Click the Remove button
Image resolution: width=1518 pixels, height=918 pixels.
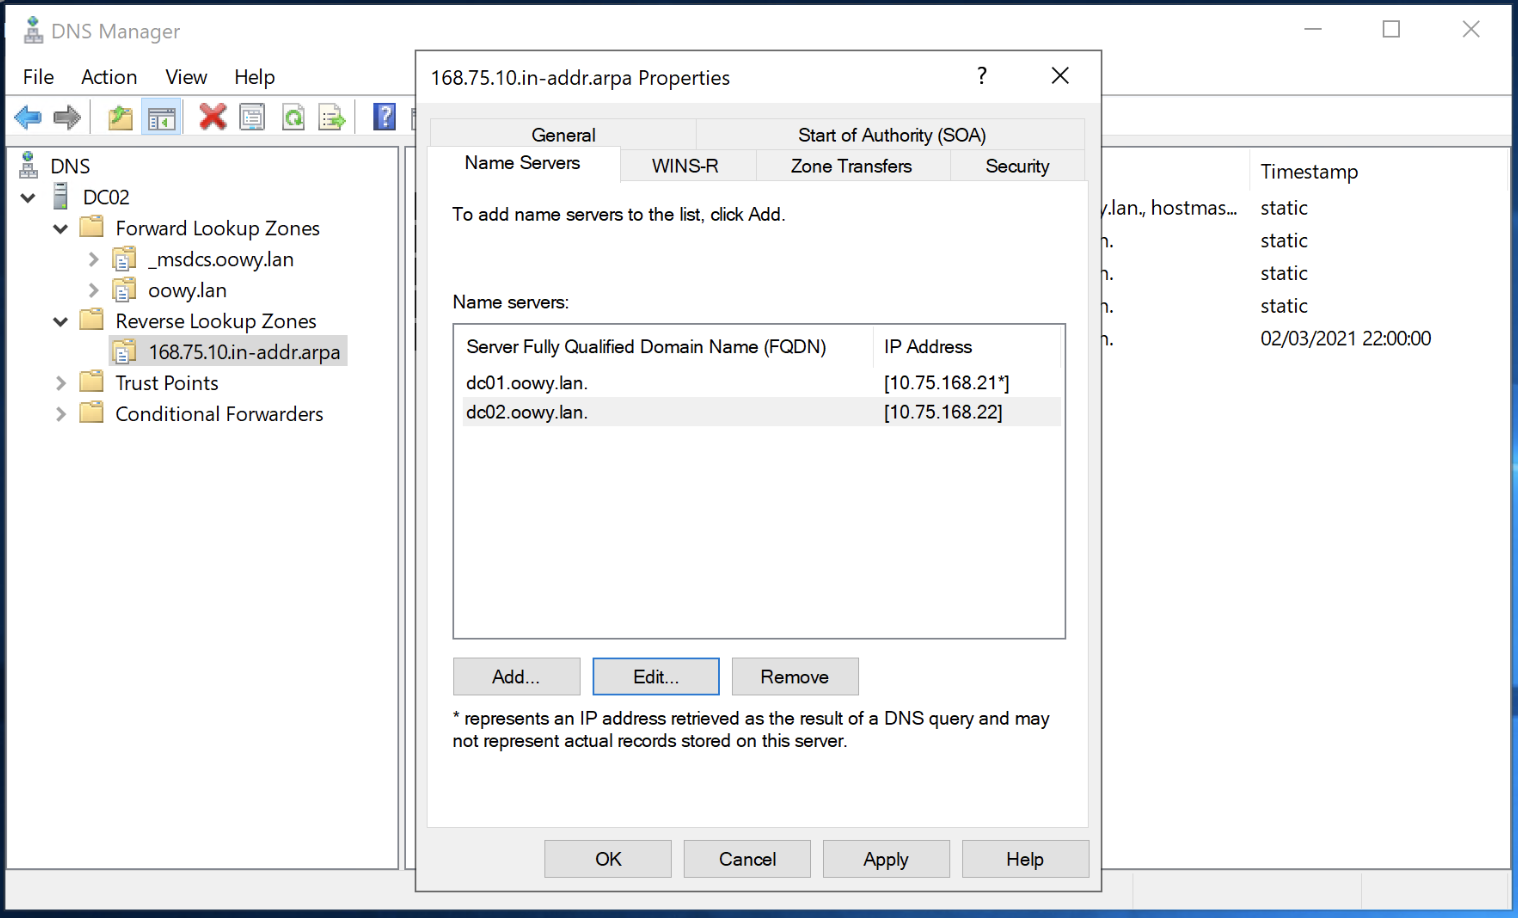click(794, 677)
